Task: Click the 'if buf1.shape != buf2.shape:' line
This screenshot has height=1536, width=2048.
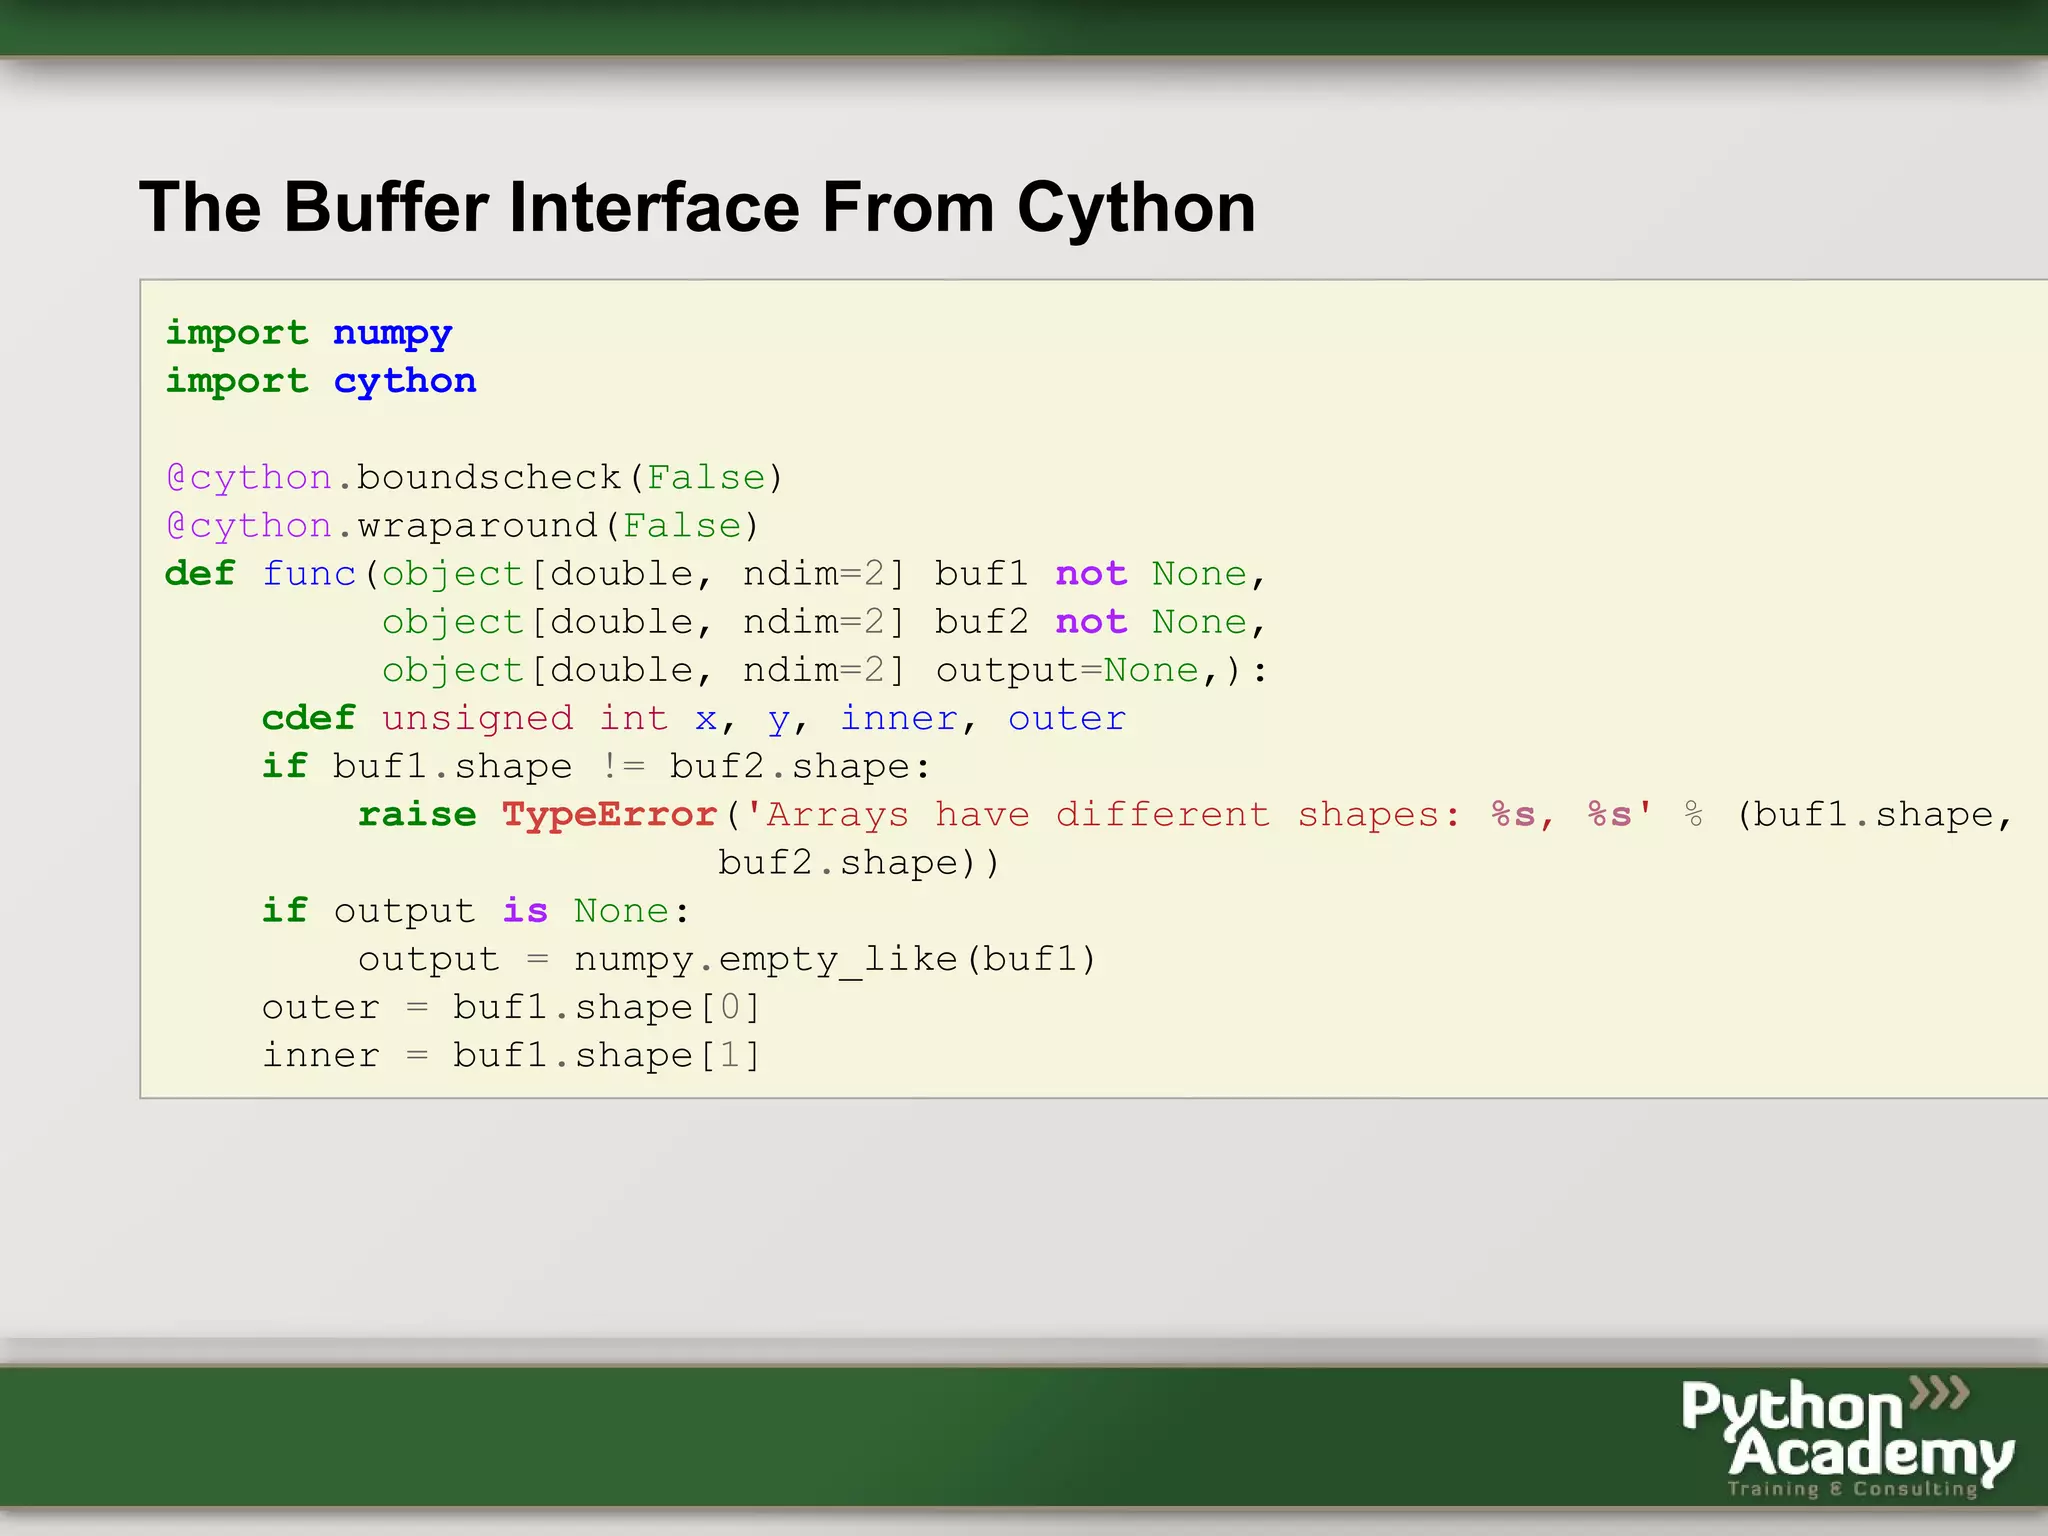Action: [596, 766]
